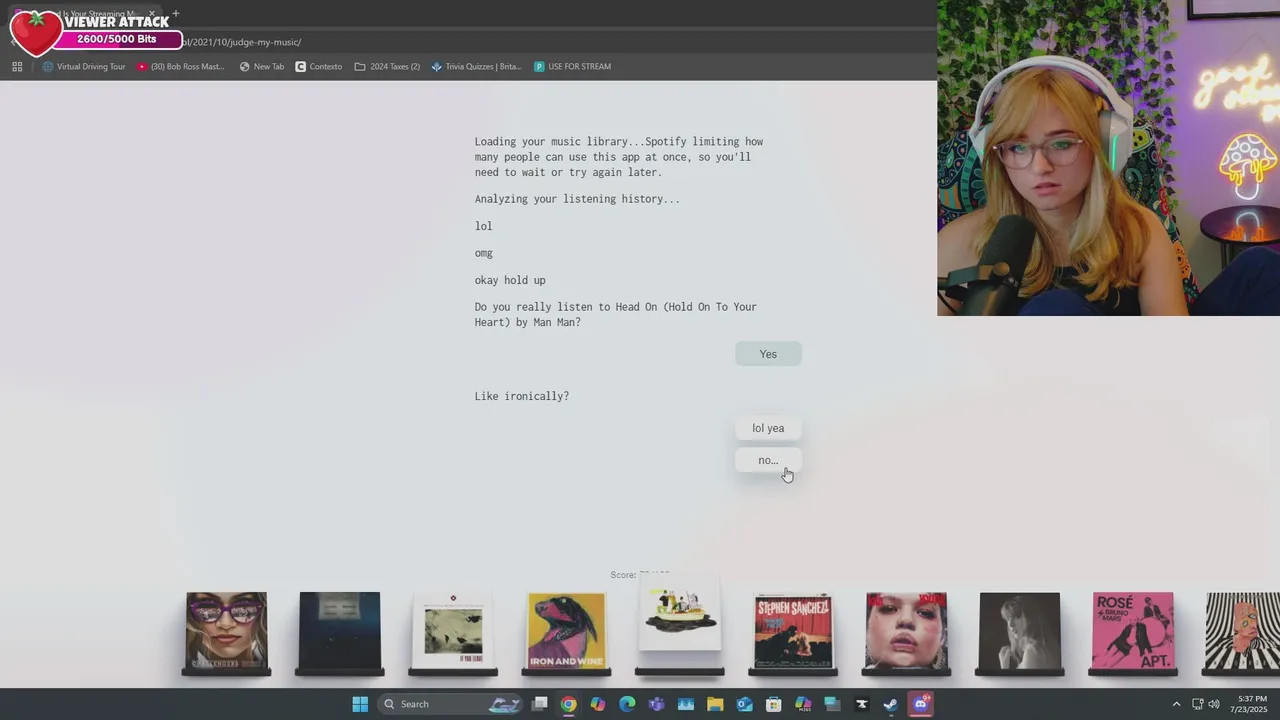1280x720 pixels.
Task: Open the New Tab bookmark
Action: 262,67
